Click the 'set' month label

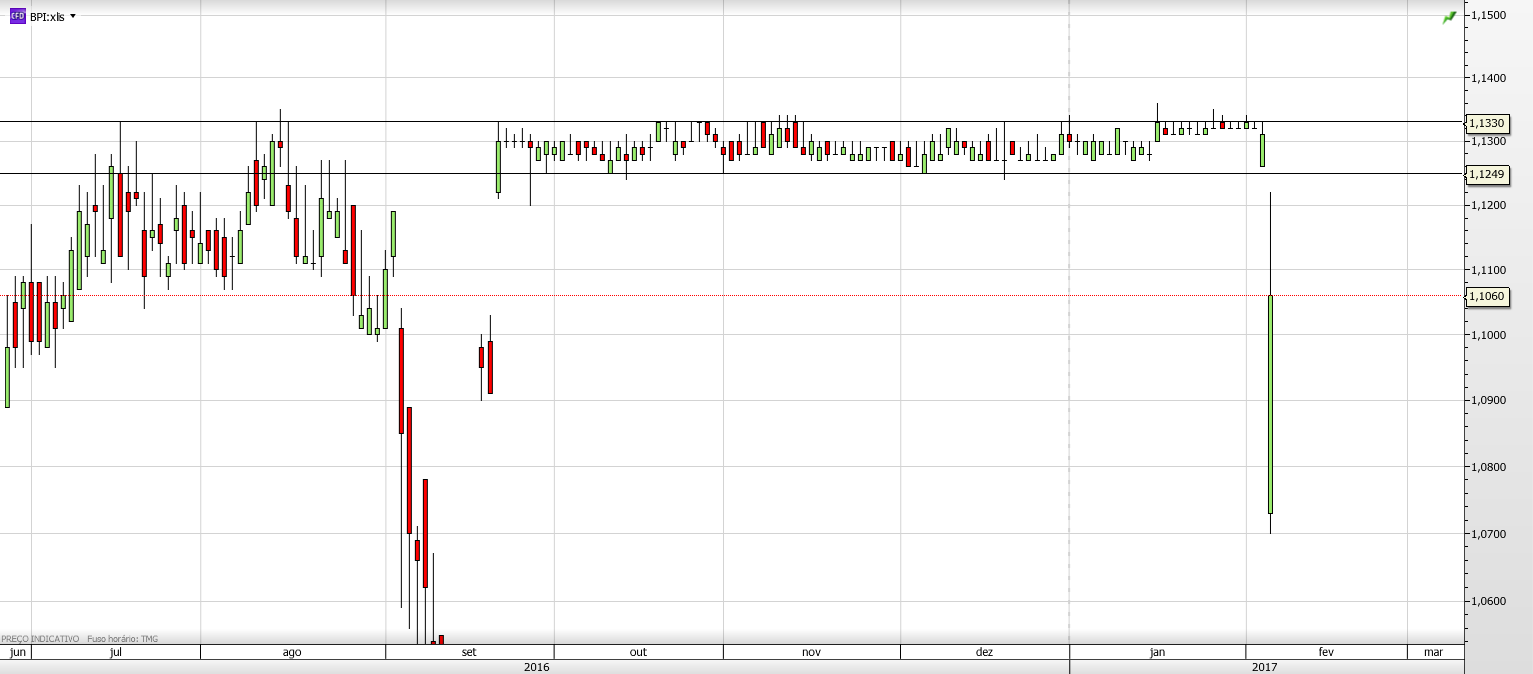point(469,652)
